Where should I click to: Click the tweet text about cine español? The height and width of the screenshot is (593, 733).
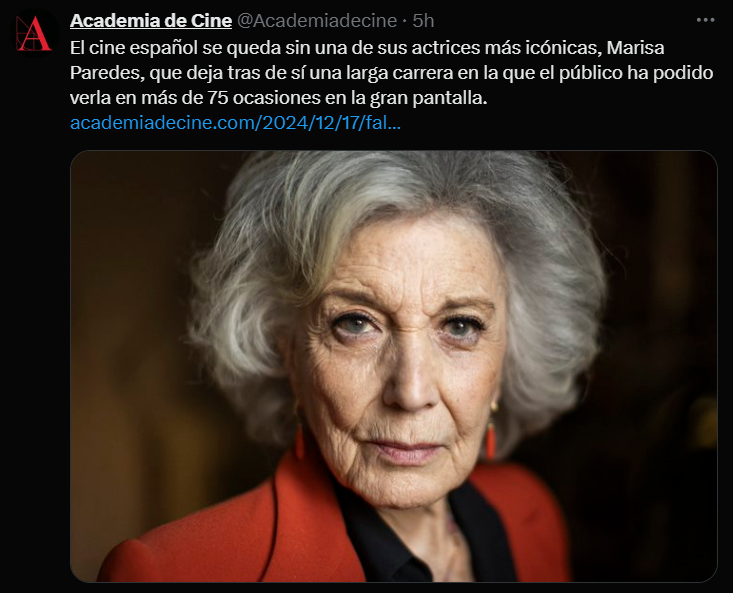pos(392,72)
